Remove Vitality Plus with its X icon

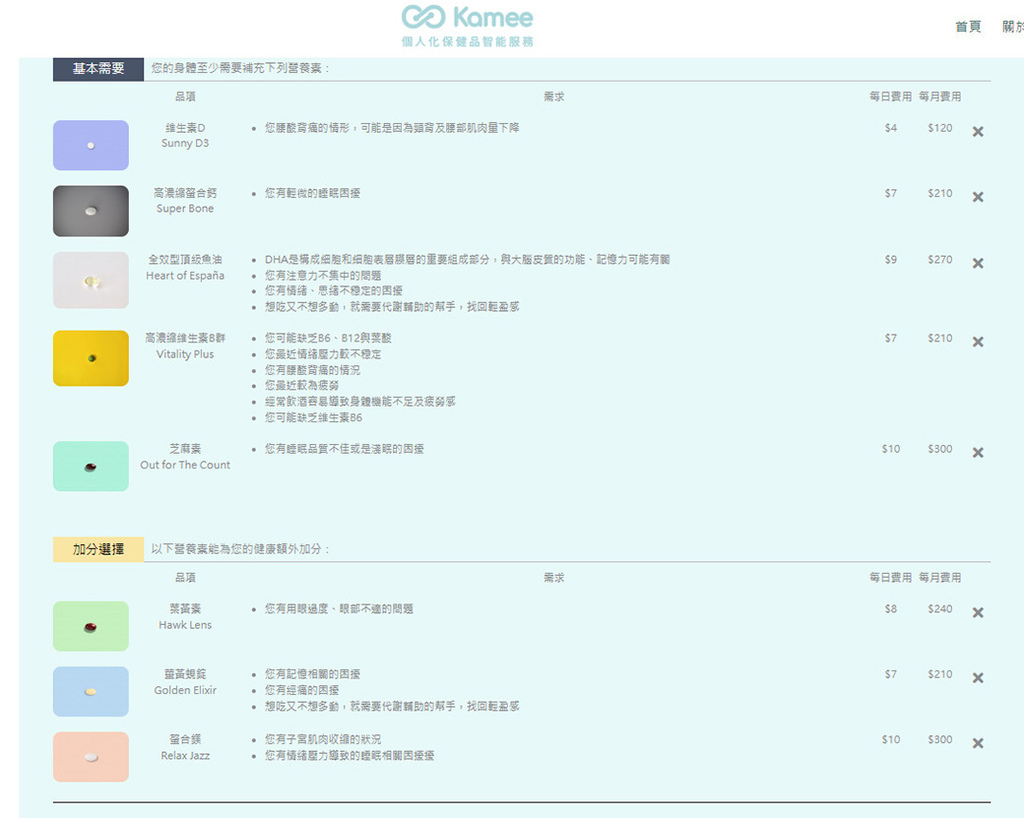[x=978, y=342]
